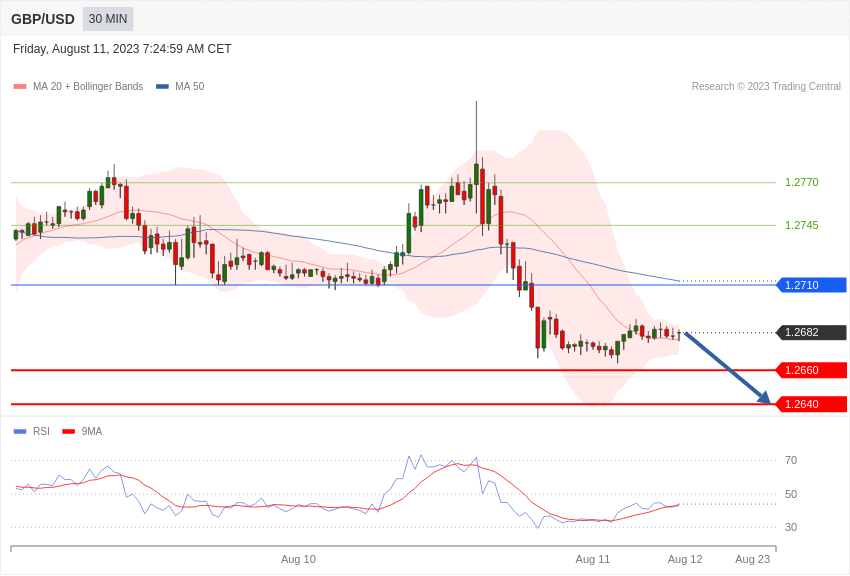Click the MA 20 + Bollinger Bands label

tap(88, 87)
